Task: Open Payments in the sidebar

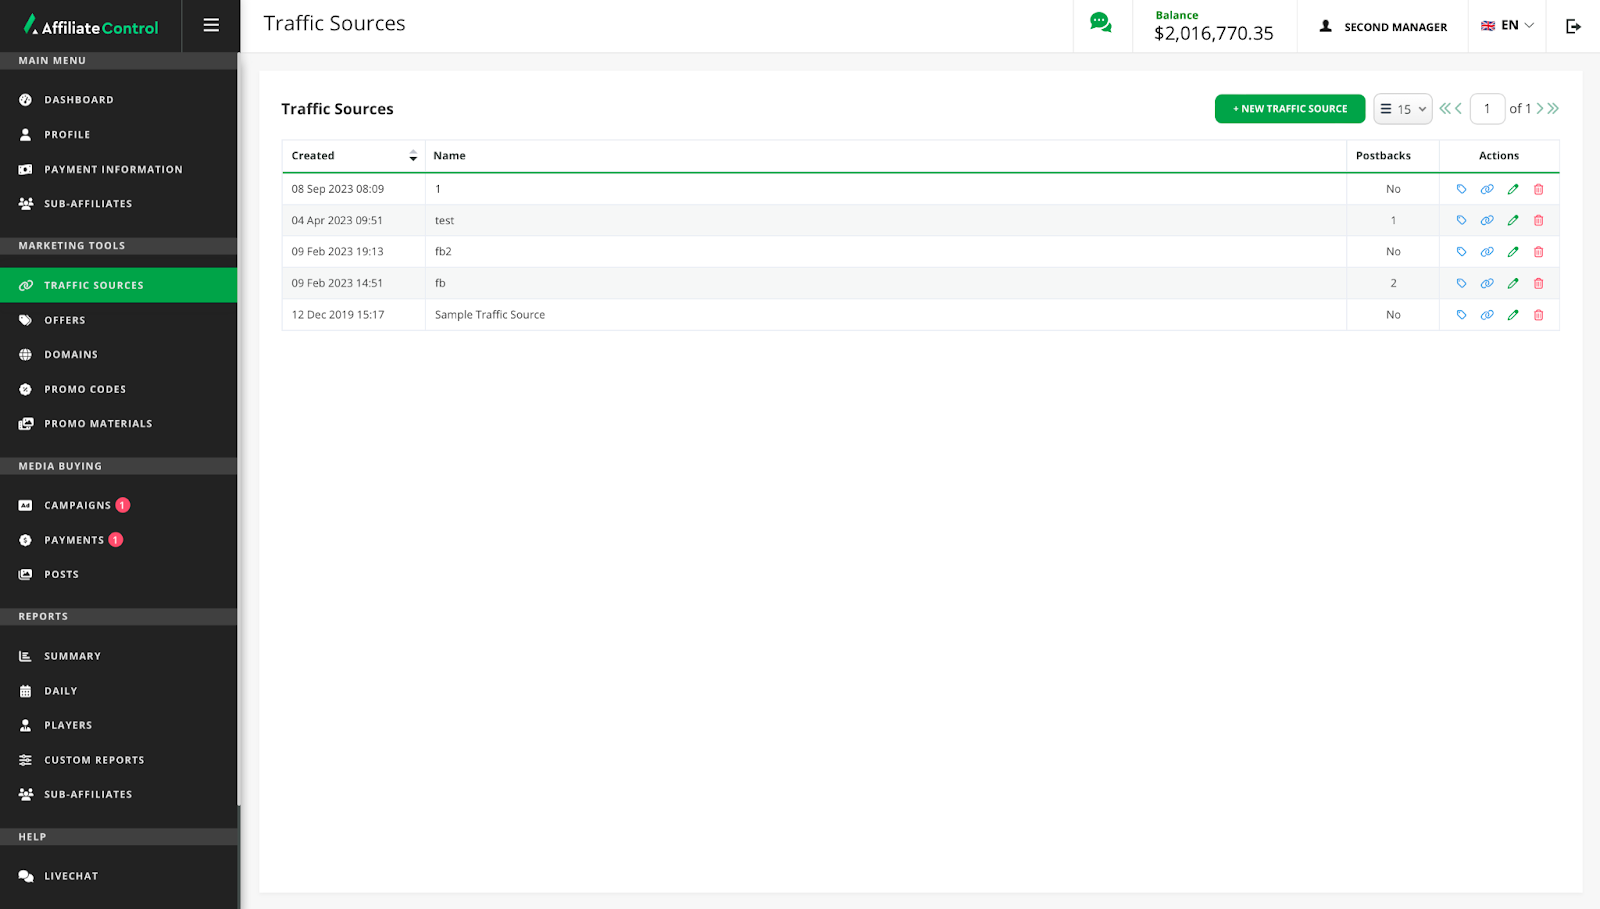Action: (74, 540)
